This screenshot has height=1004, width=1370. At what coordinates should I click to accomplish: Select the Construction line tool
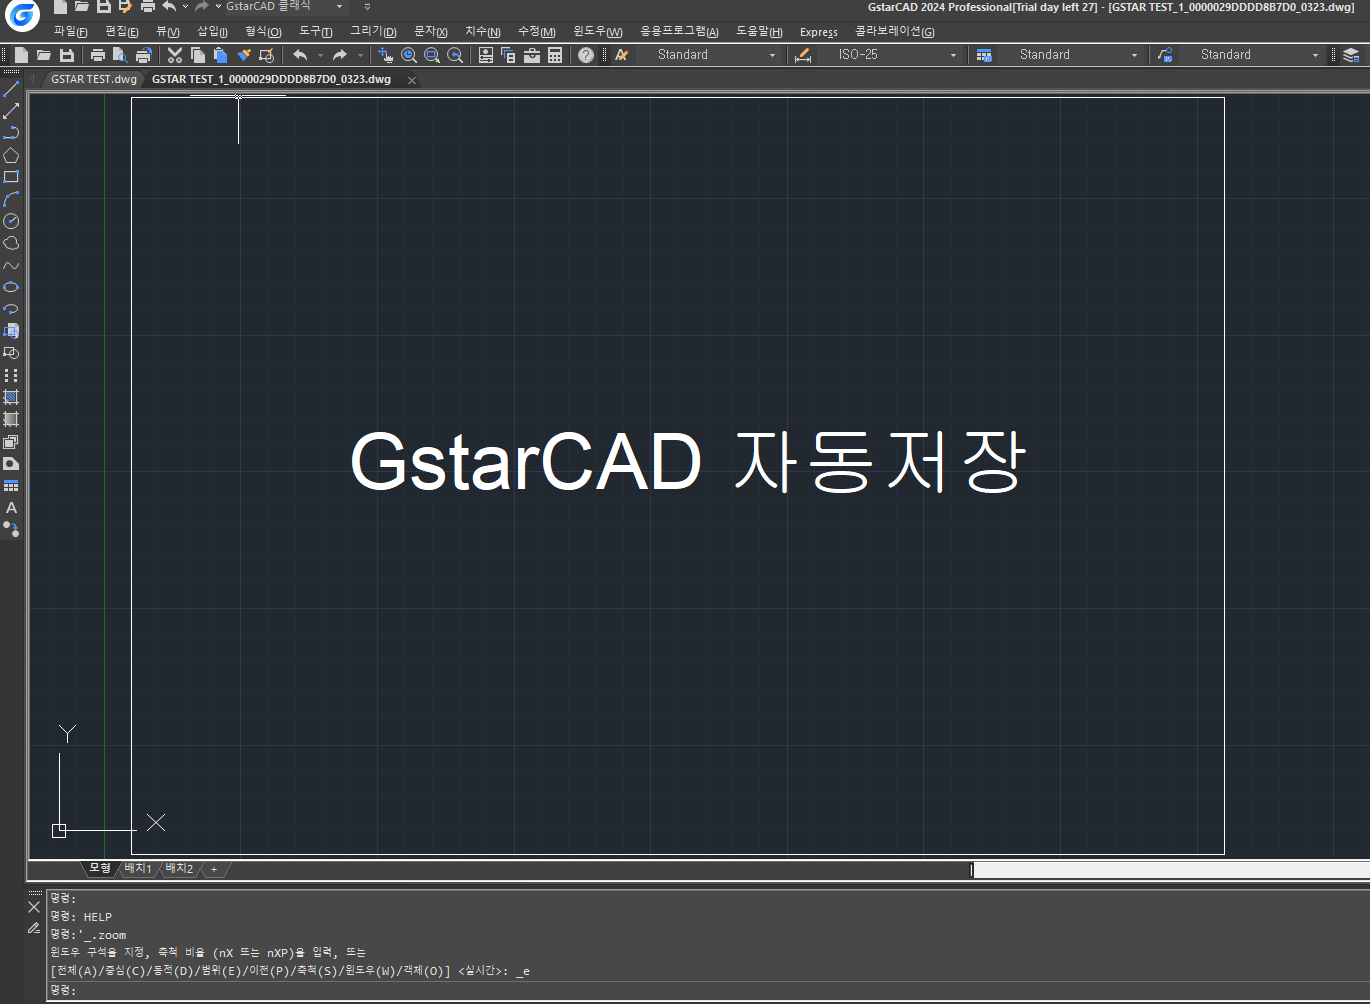[x=11, y=111]
